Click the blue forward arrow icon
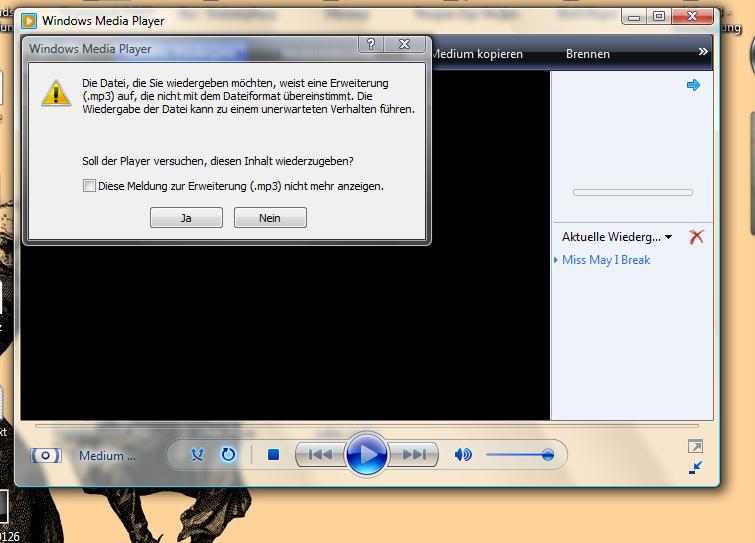Screen dimensions: 755x543 tap(693, 85)
